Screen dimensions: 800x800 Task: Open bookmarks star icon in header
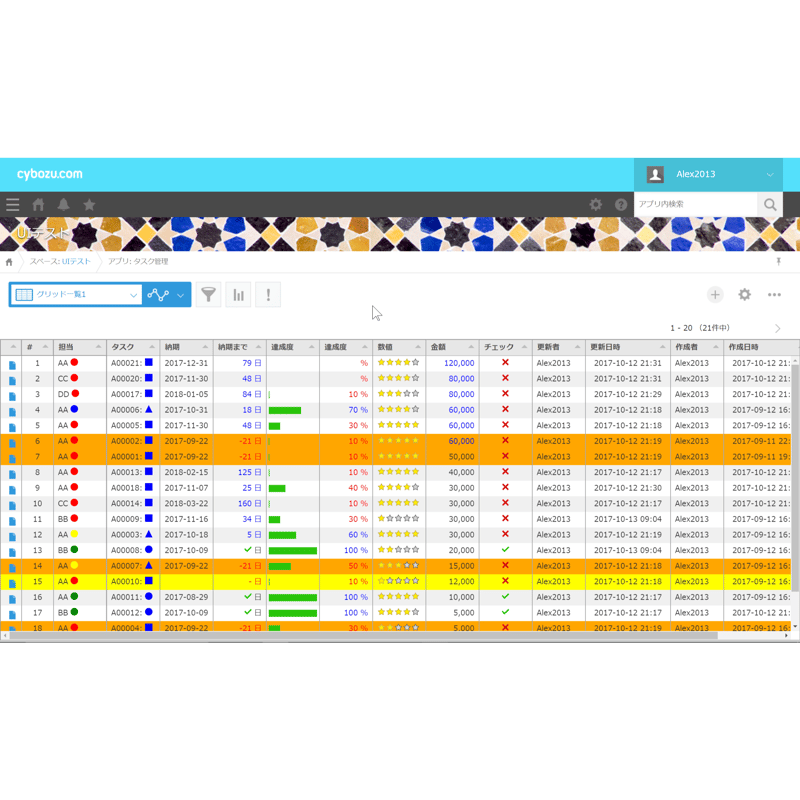pyautogui.click(x=89, y=205)
